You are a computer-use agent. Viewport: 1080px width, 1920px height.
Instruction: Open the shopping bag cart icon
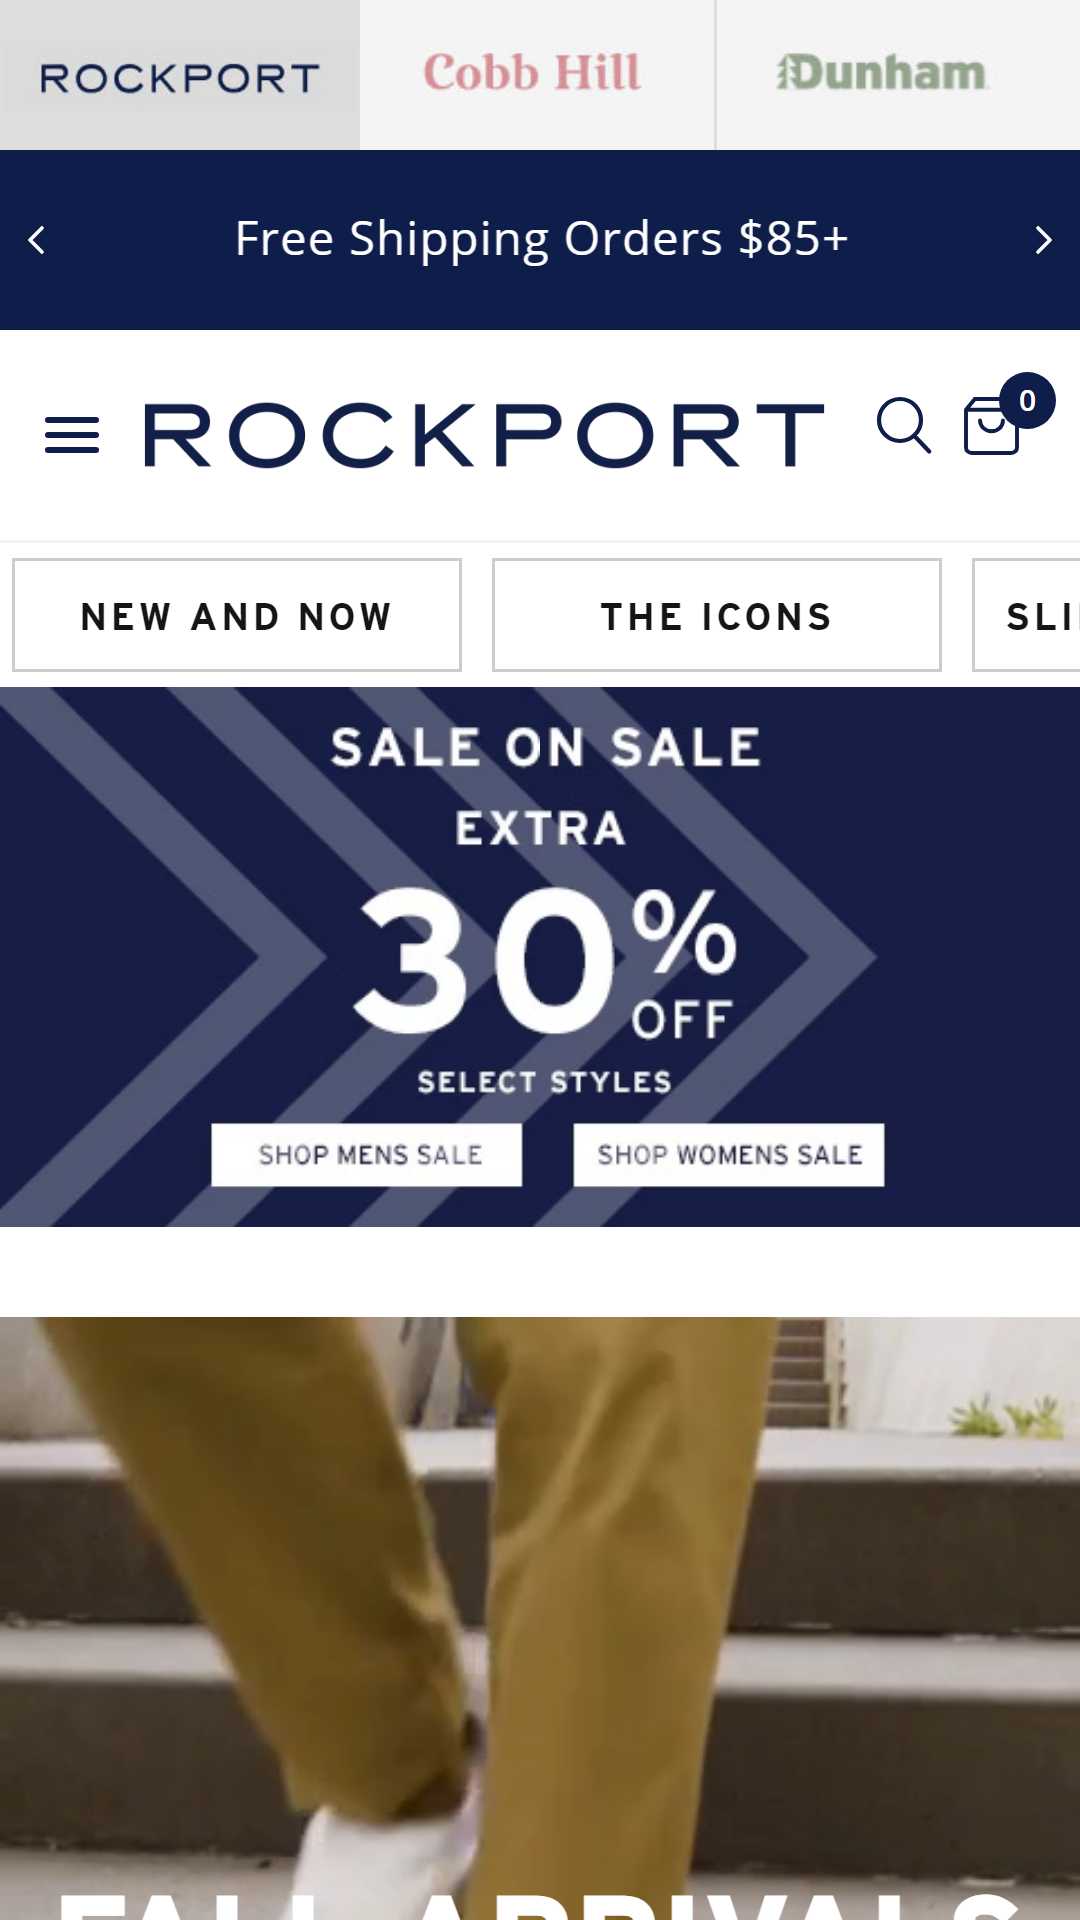[991, 426]
